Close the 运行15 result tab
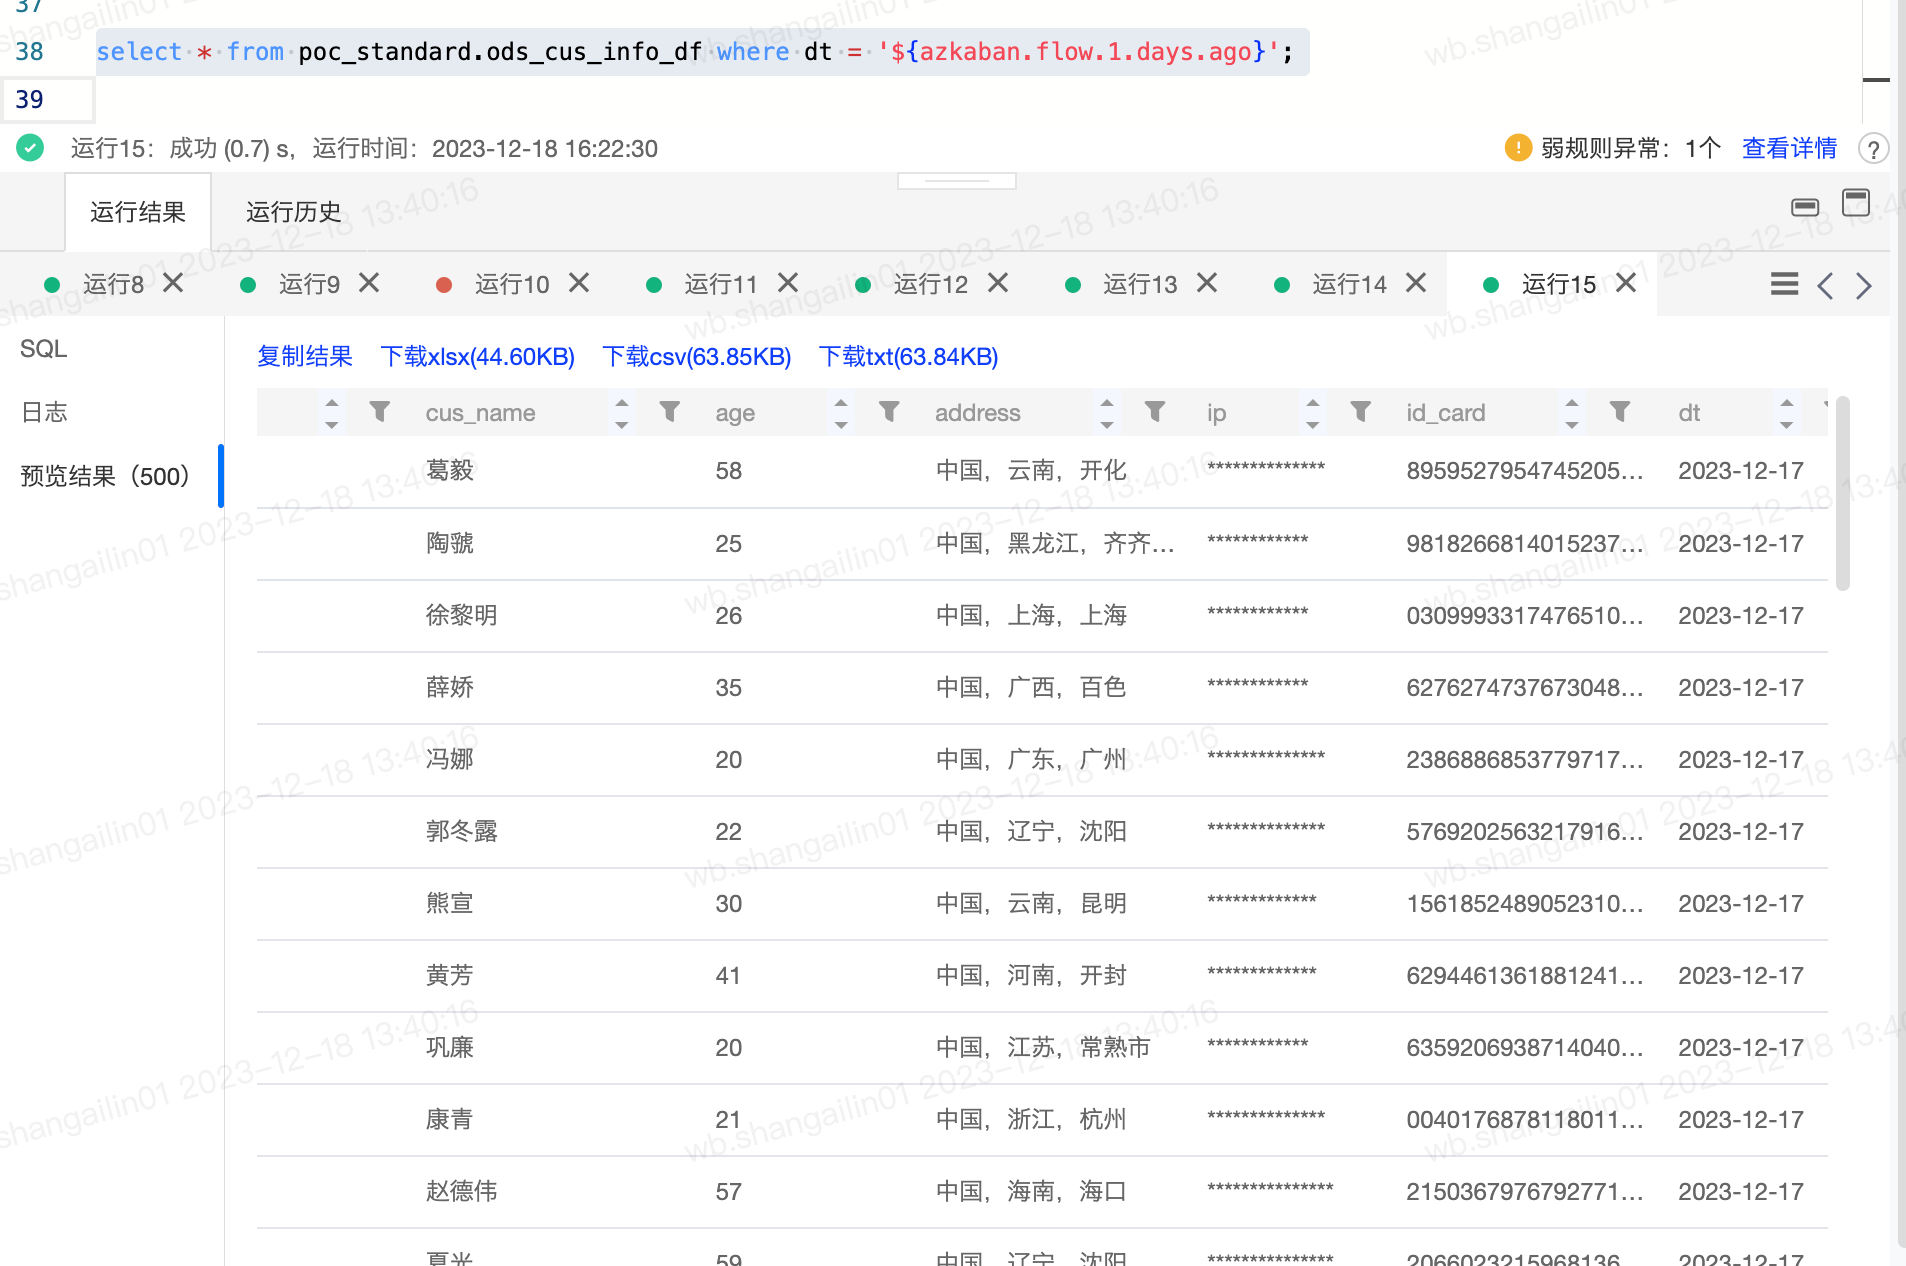Viewport: 1906px width, 1266px height. click(x=1626, y=283)
